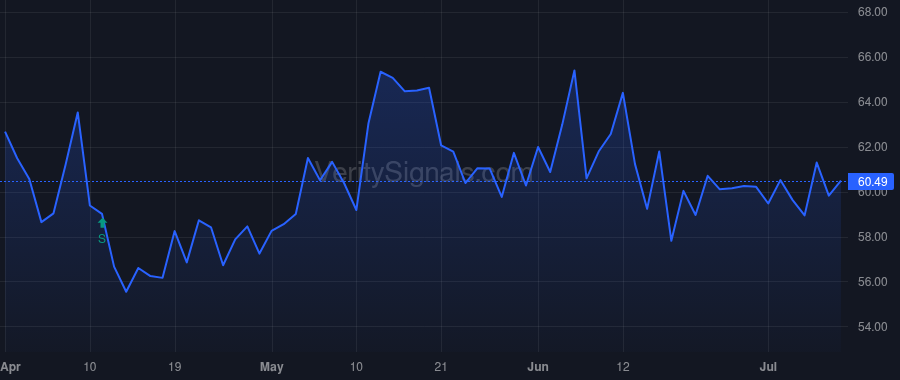Click the 68.00 price axis label

coord(872,12)
